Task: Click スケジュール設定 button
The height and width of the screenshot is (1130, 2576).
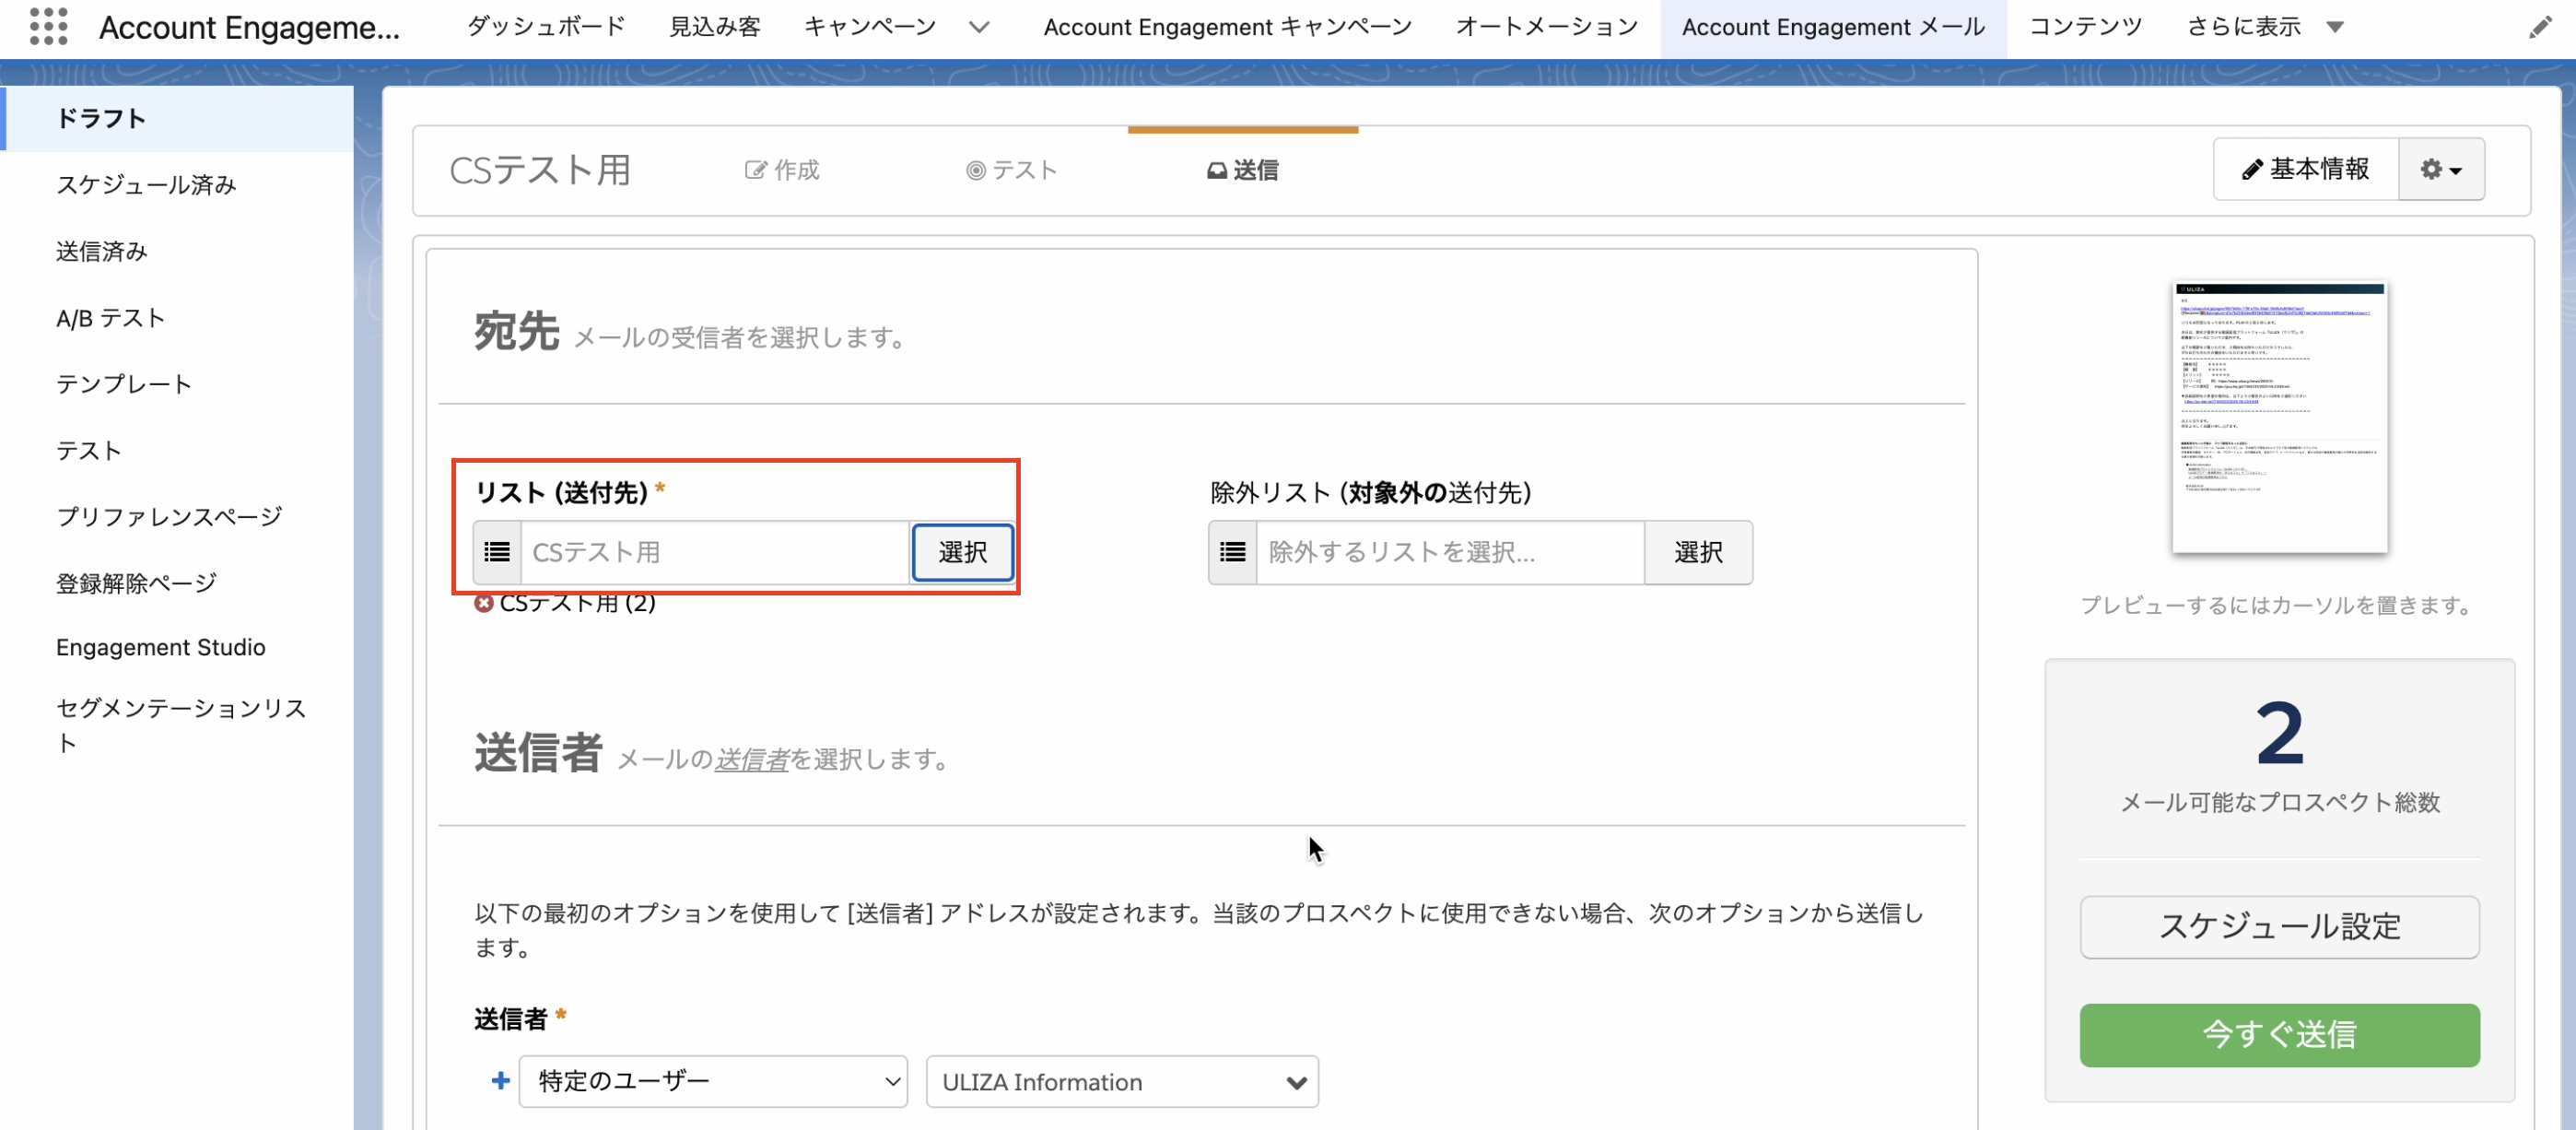Action: (2279, 926)
